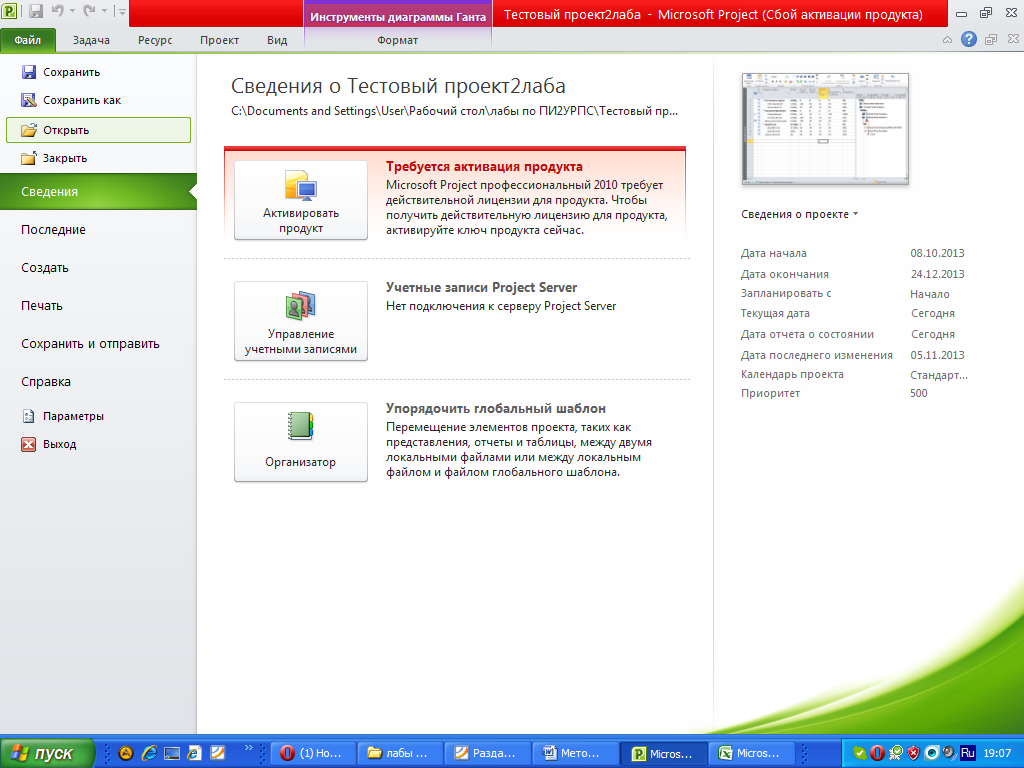
Task: Open the Windows пуск start button
Action: pos(47,753)
